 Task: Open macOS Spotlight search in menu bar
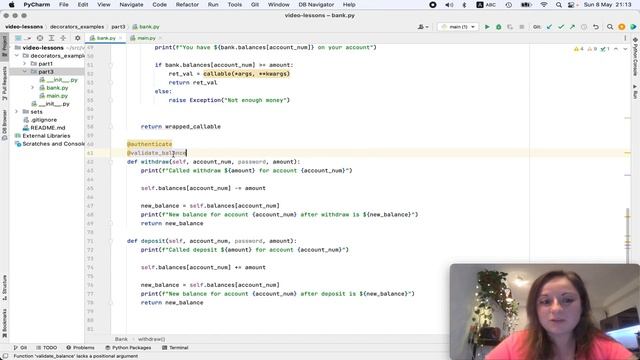[558, 4]
